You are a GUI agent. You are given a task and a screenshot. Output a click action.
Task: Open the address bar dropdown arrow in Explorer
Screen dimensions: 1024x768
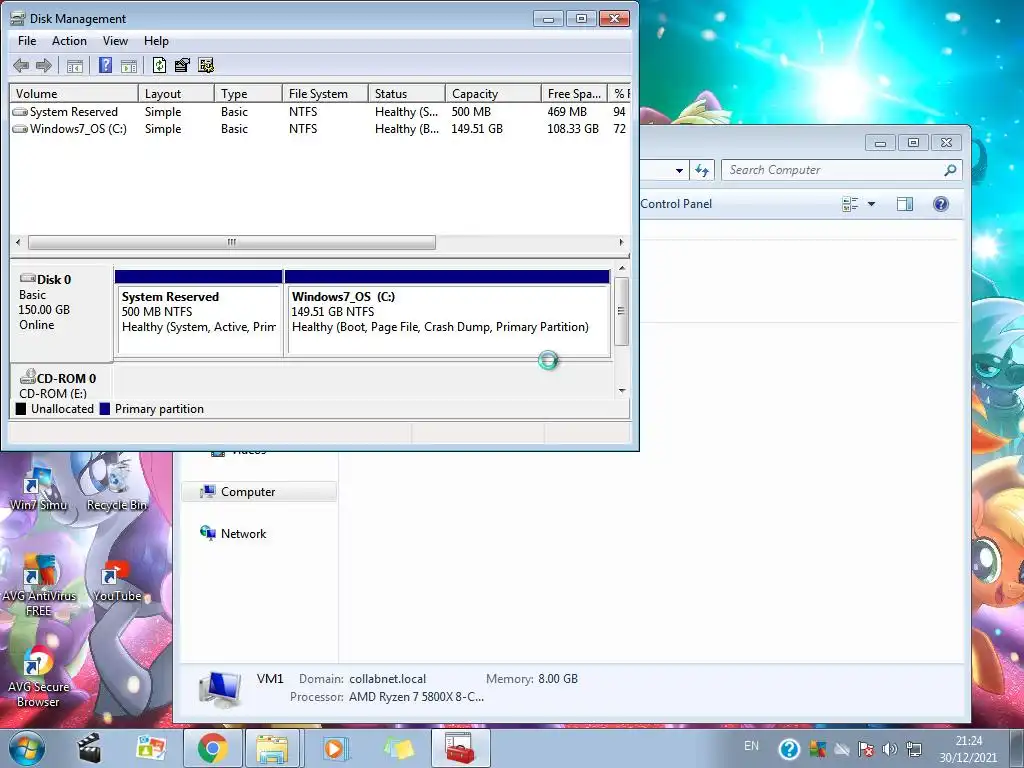(679, 170)
